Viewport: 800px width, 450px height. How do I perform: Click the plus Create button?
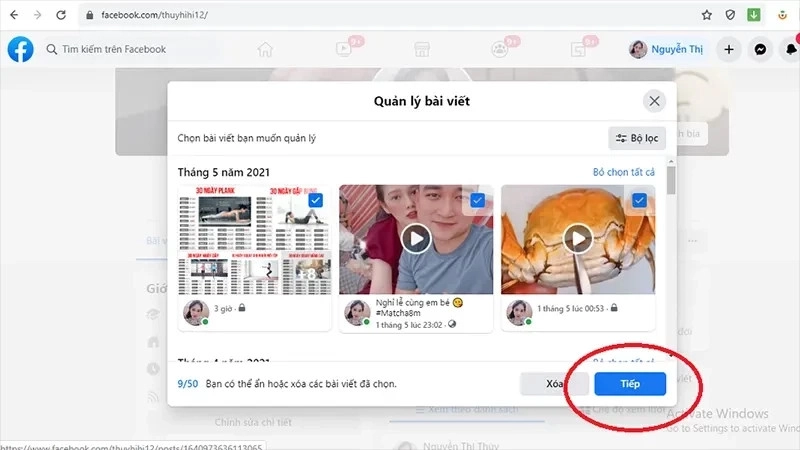pos(729,49)
